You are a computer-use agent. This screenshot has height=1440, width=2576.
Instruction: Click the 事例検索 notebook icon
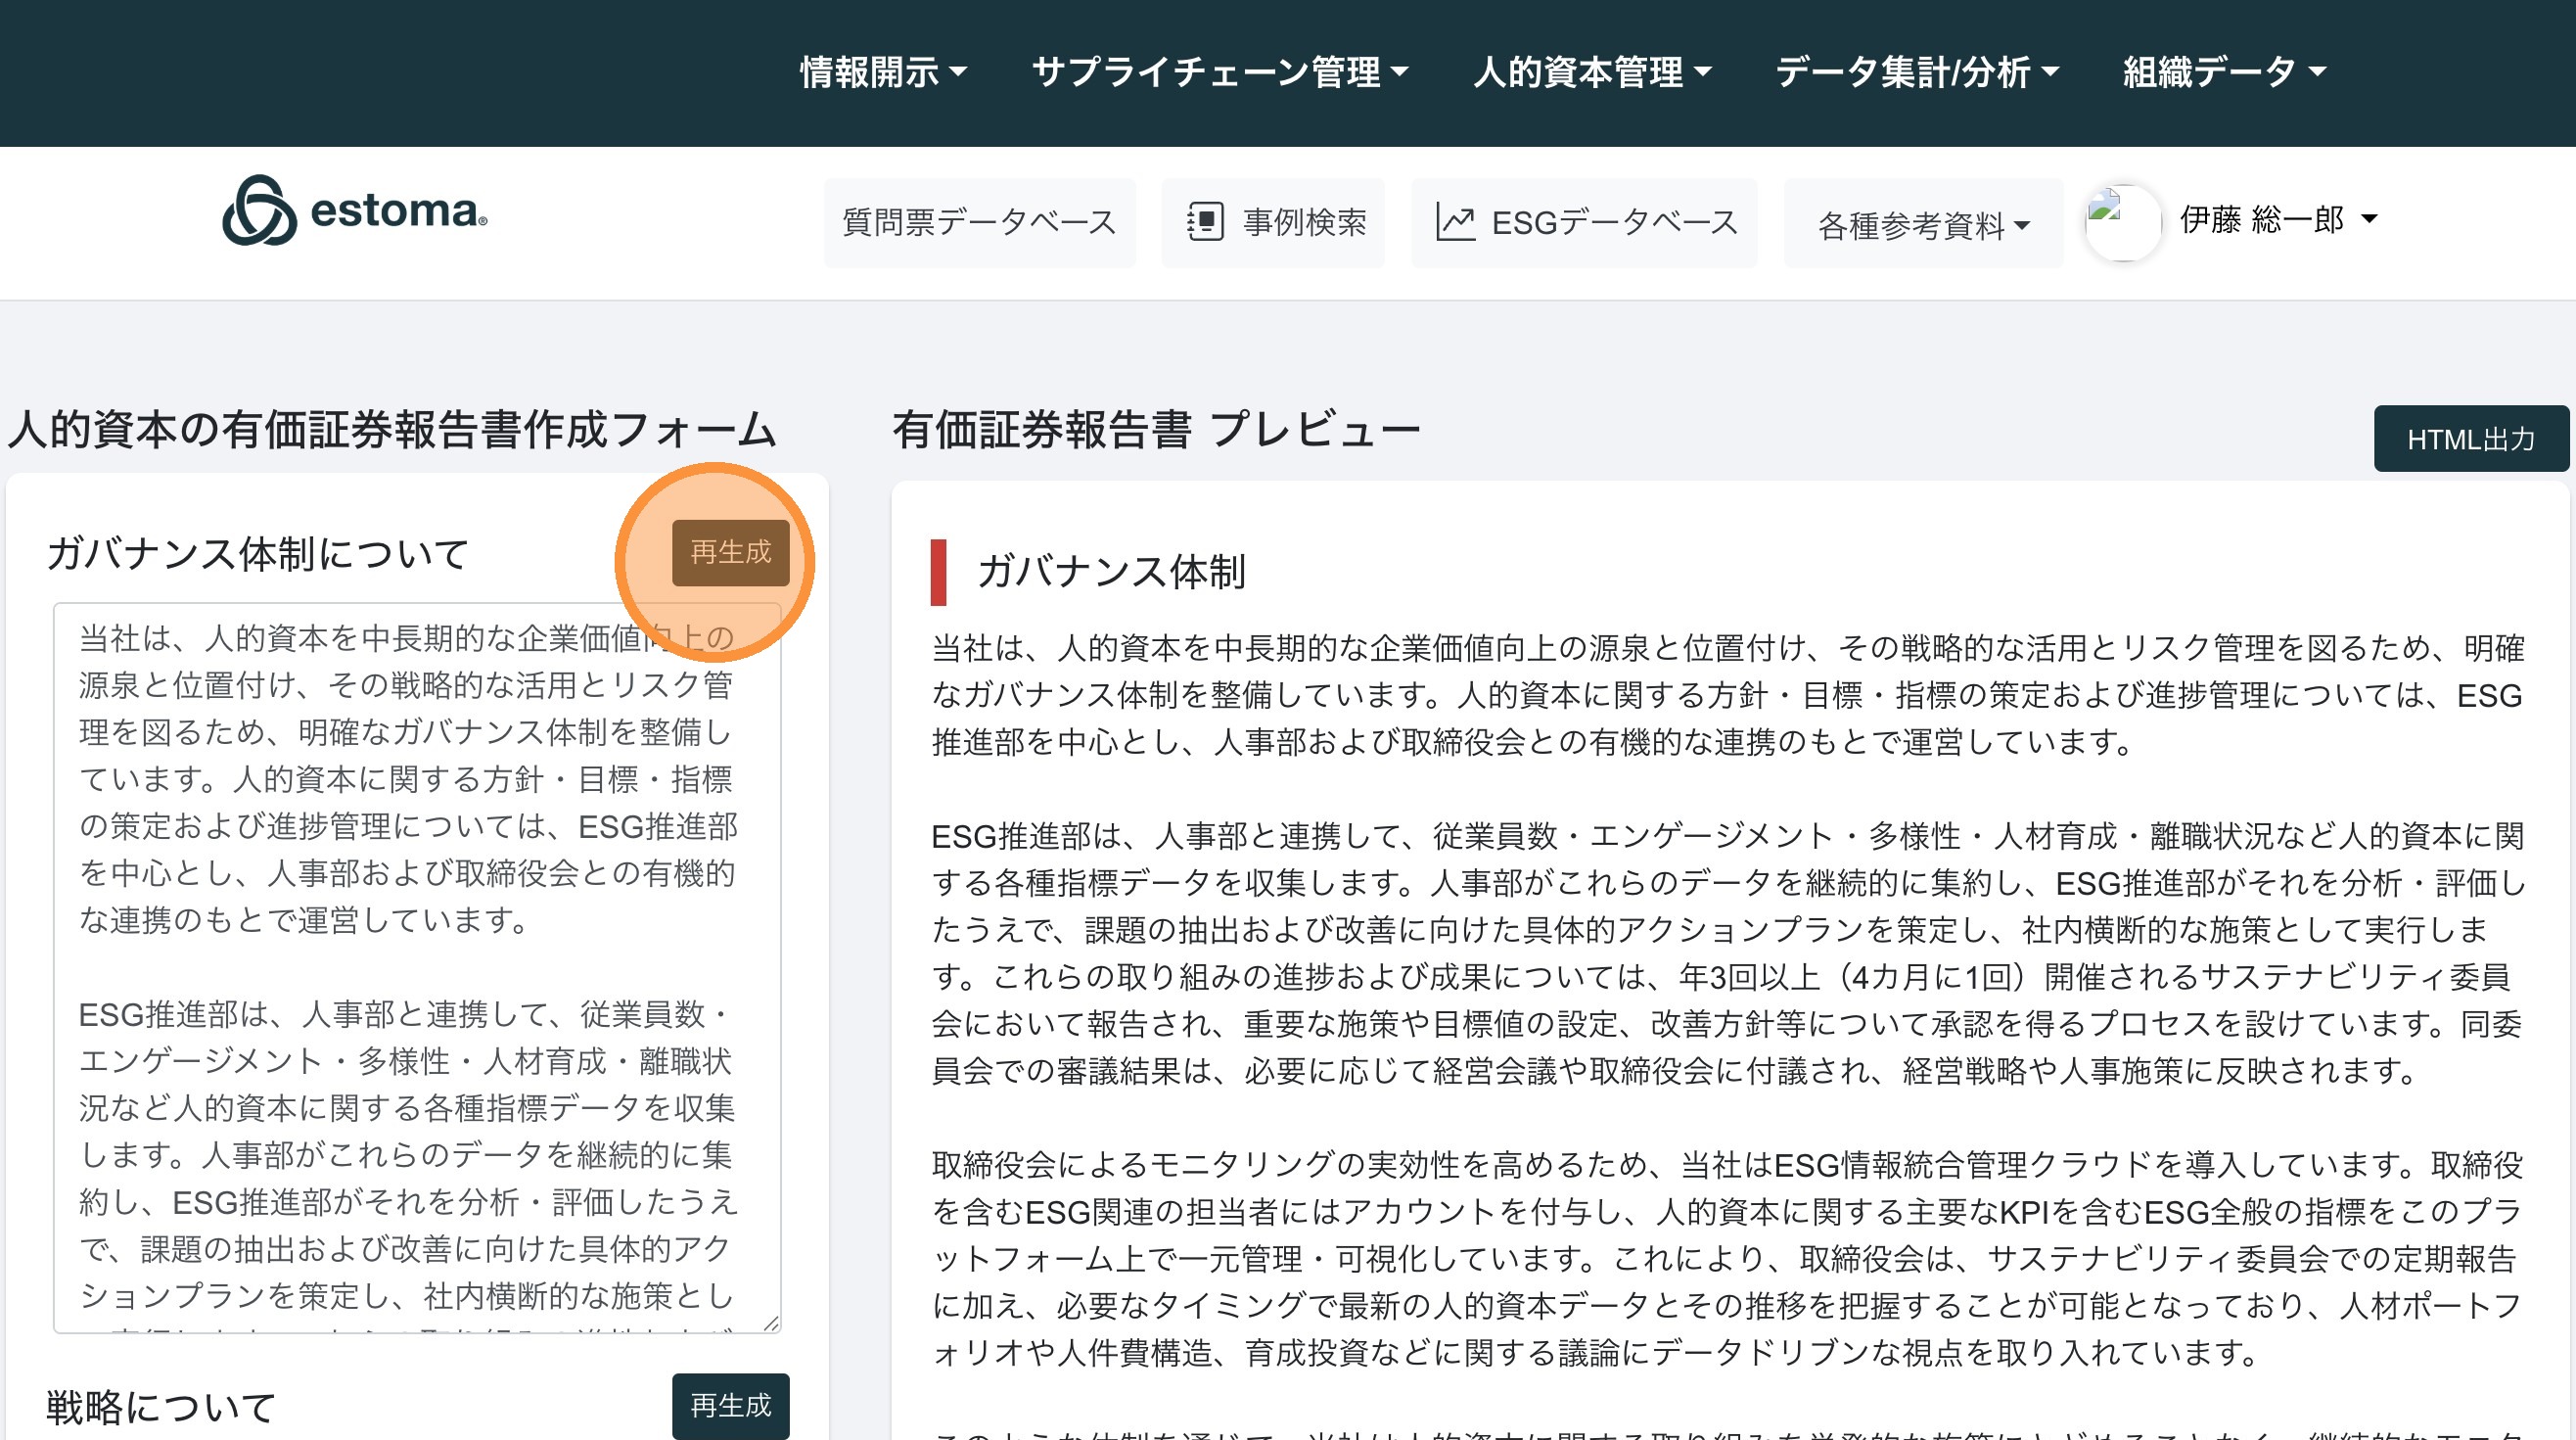click(1205, 222)
